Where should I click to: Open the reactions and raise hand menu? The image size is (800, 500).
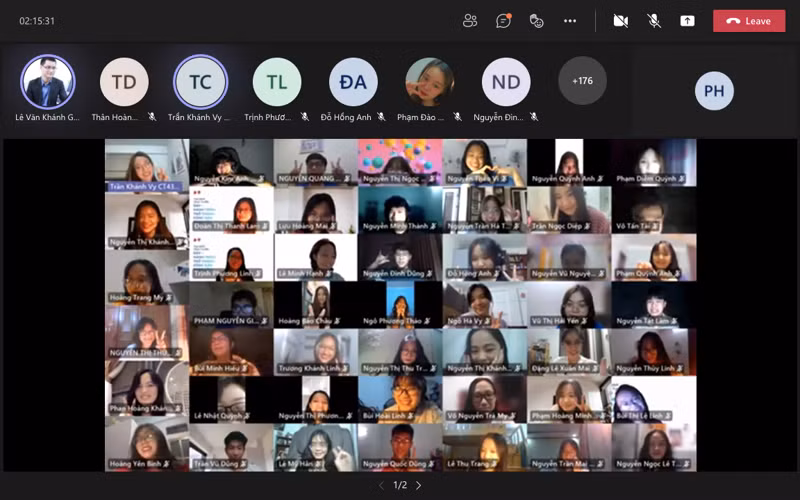click(536, 21)
